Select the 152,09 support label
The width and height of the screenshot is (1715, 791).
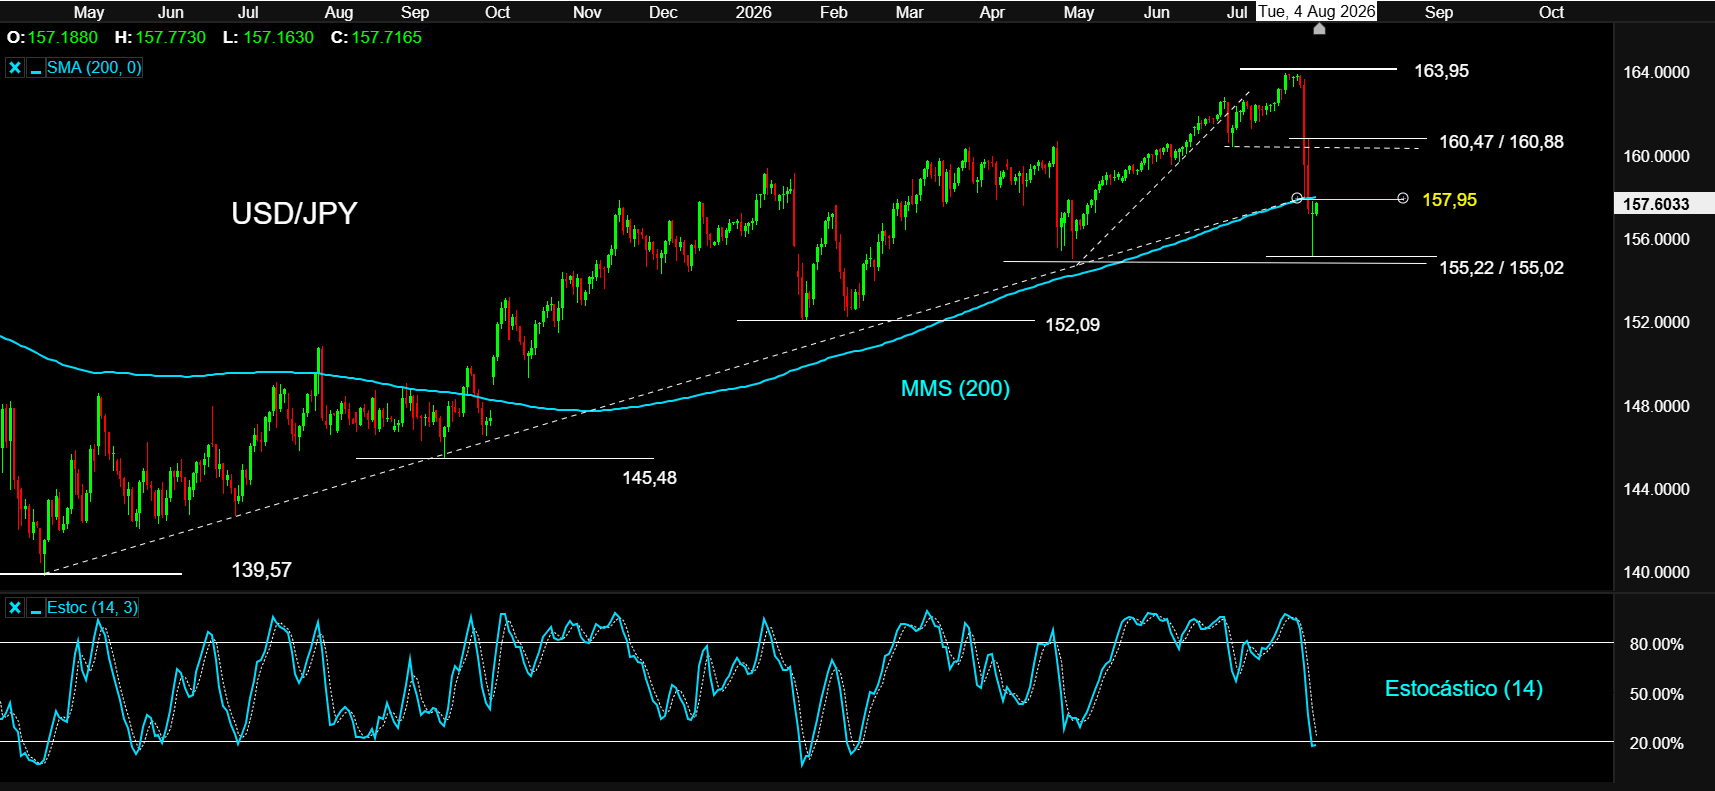click(x=1072, y=325)
